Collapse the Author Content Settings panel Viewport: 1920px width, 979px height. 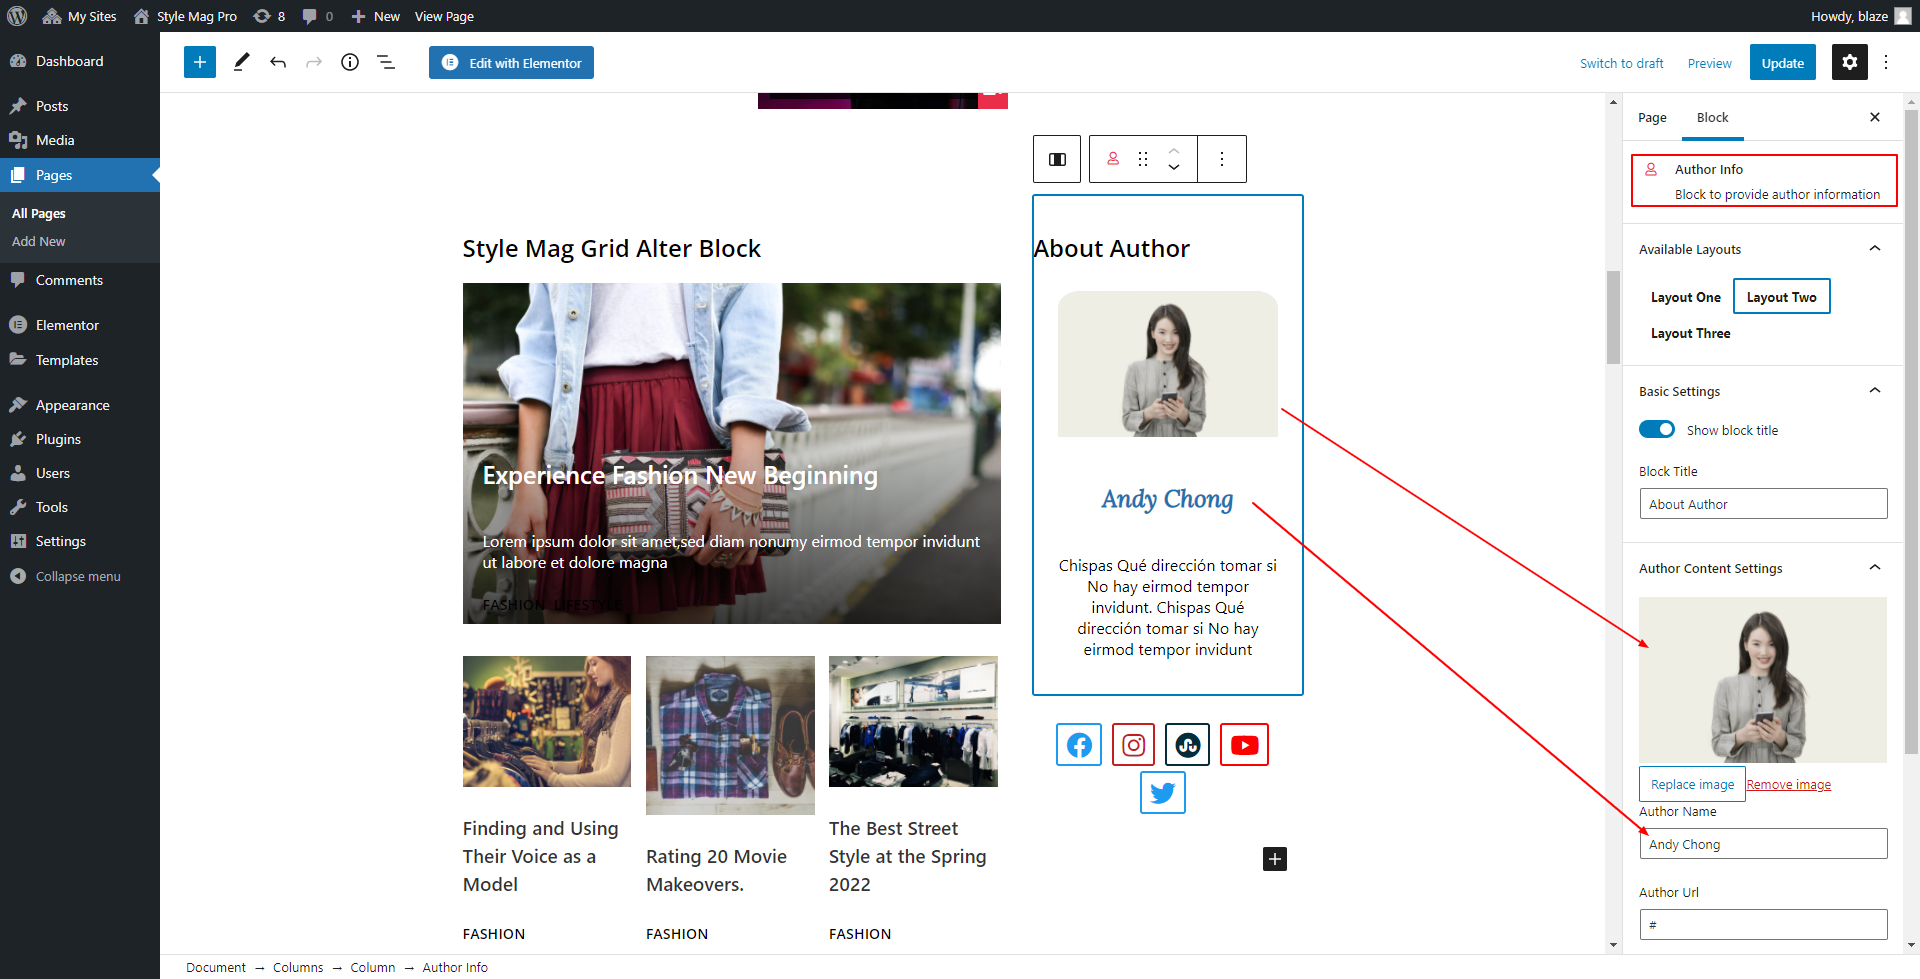pyautogui.click(x=1875, y=568)
